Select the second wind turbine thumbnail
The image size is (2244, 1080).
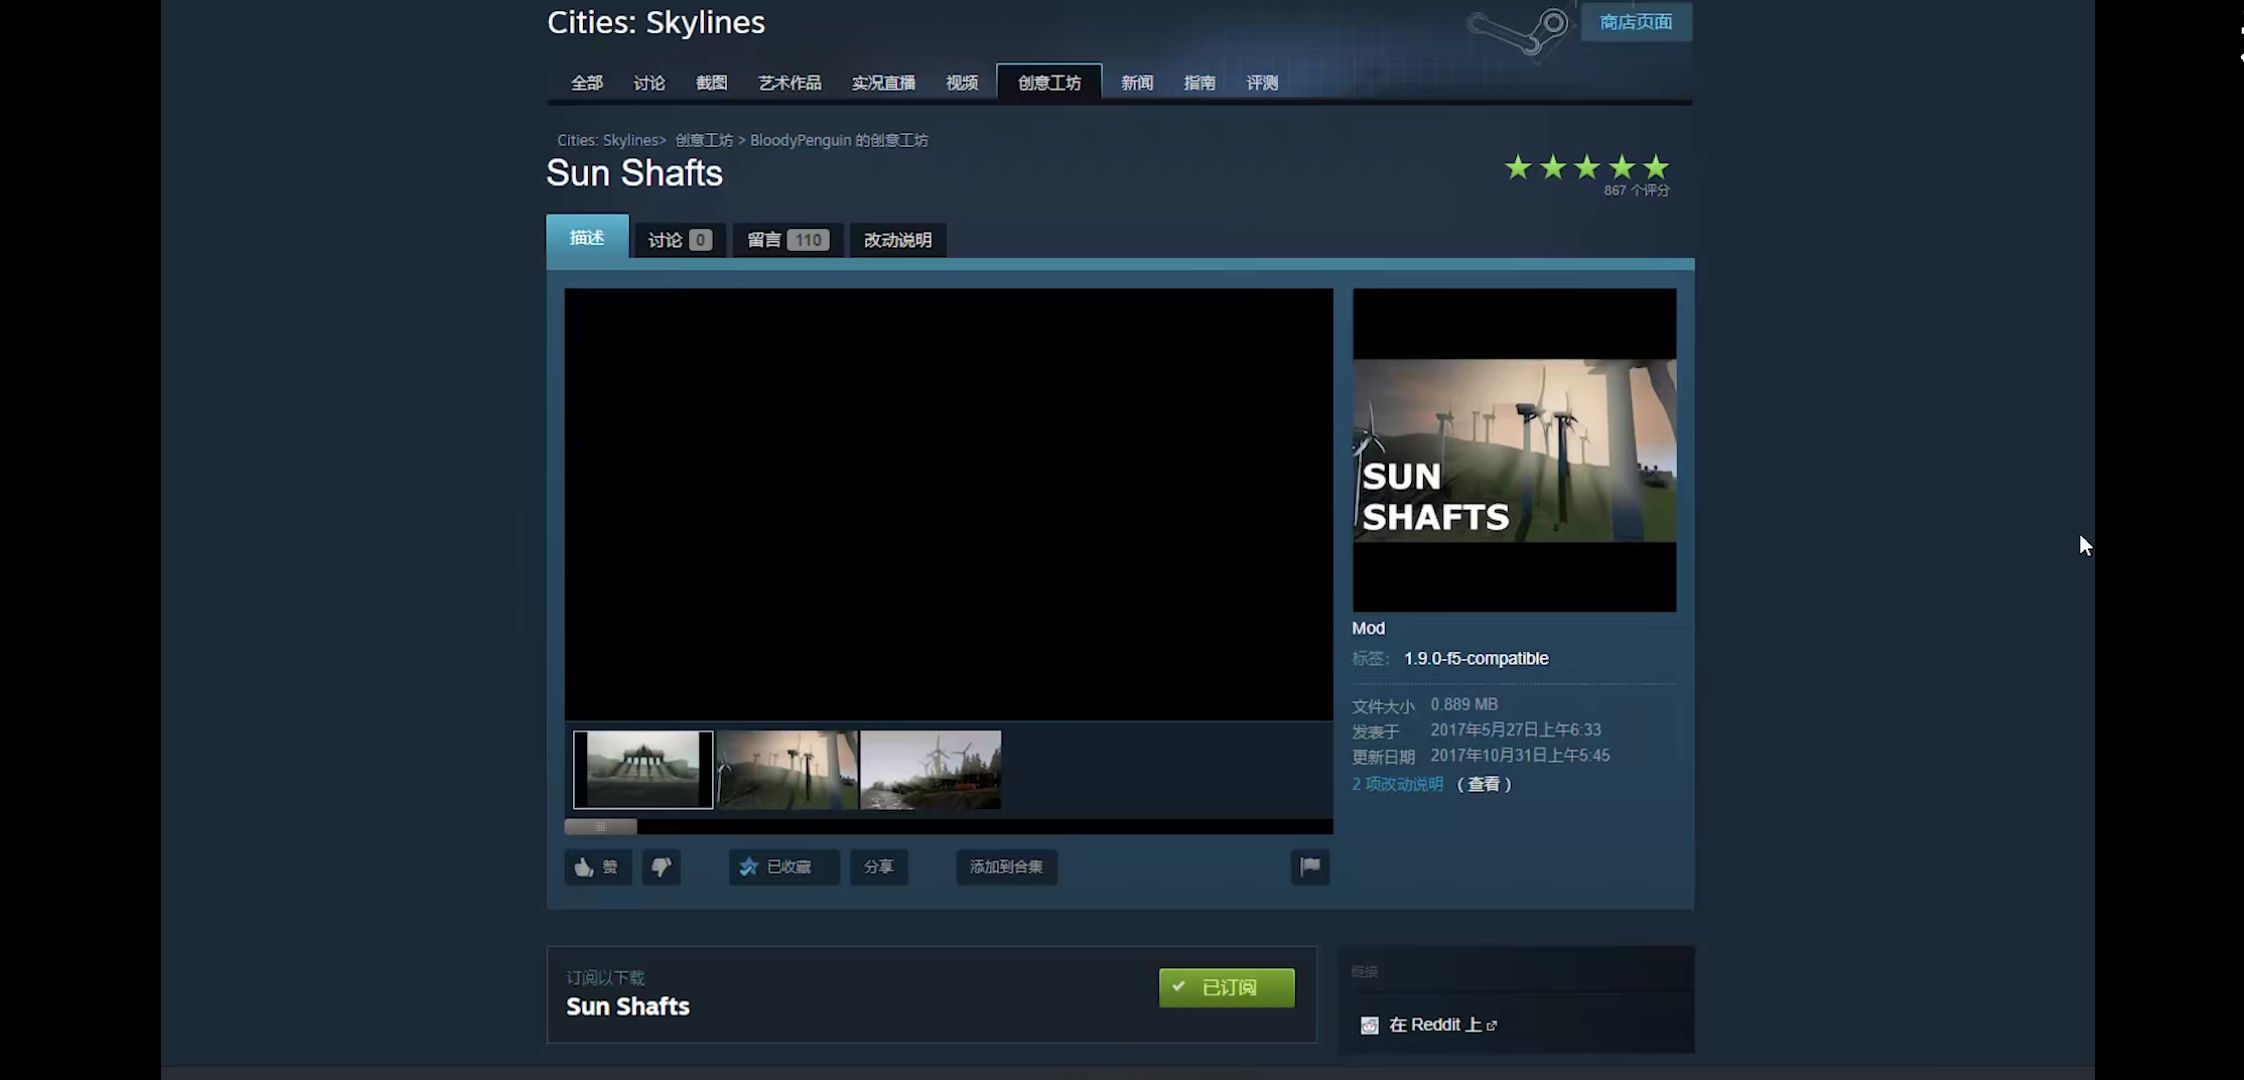(787, 770)
